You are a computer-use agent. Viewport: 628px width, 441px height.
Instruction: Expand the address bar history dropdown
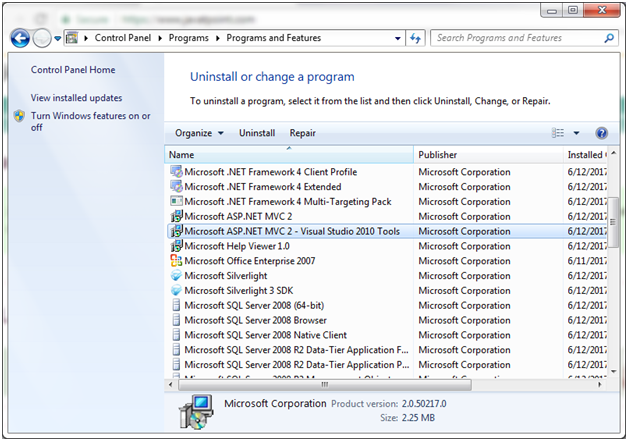[398, 38]
